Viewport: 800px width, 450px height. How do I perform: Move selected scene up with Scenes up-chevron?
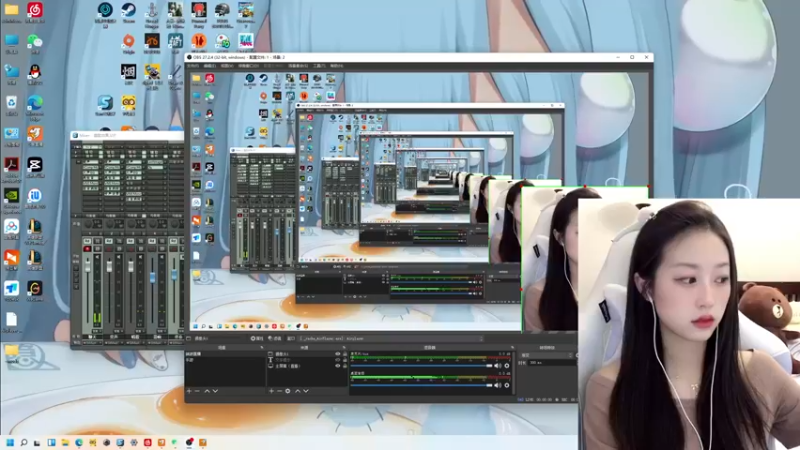pyautogui.click(x=207, y=391)
